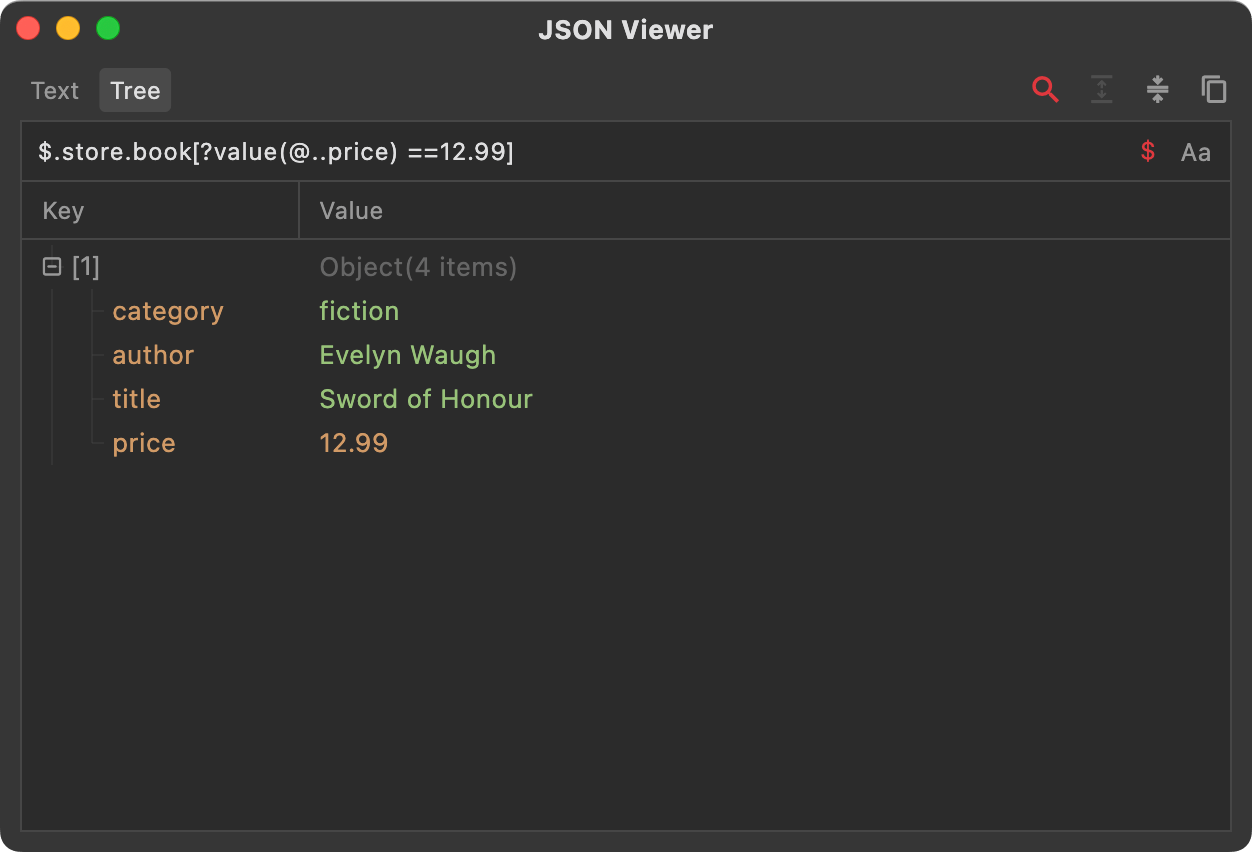
Task: Toggle the Aa match case option
Action: tap(1195, 152)
